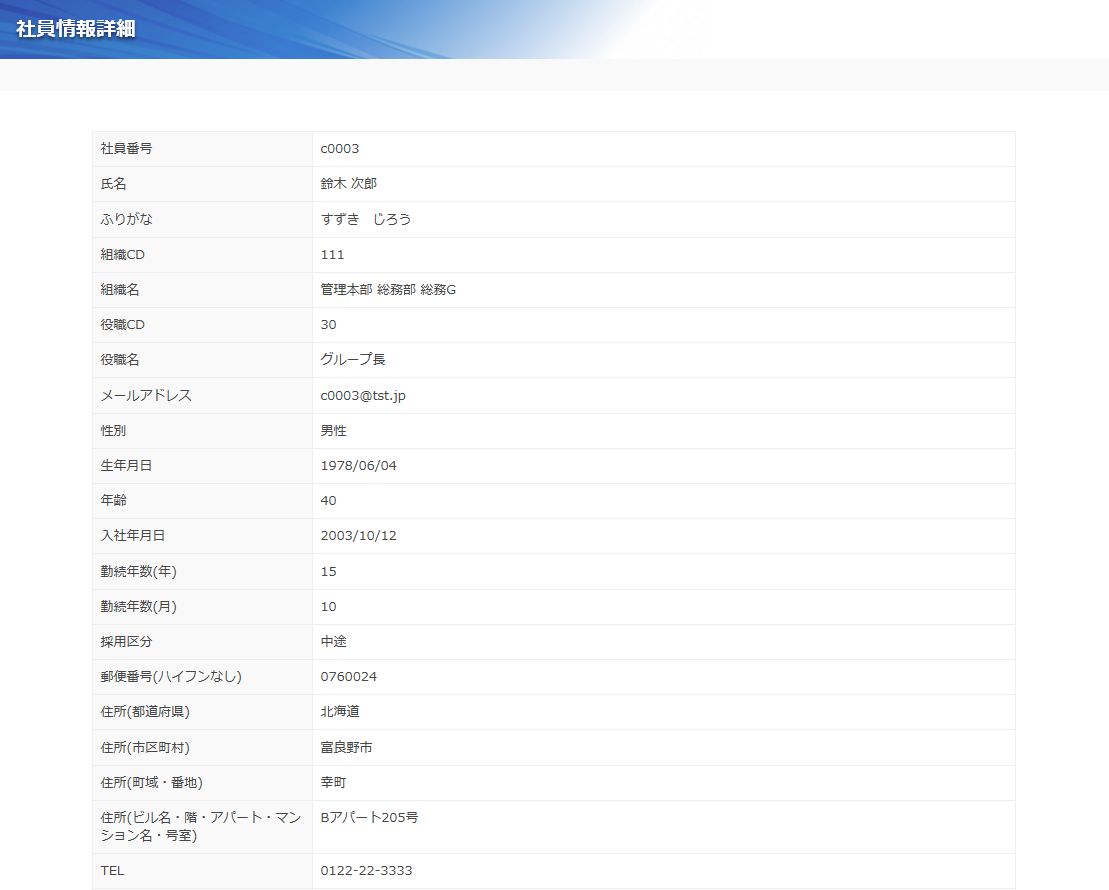Click the furigana value すずき じろう
The height and width of the screenshot is (890, 1109).
point(365,219)
